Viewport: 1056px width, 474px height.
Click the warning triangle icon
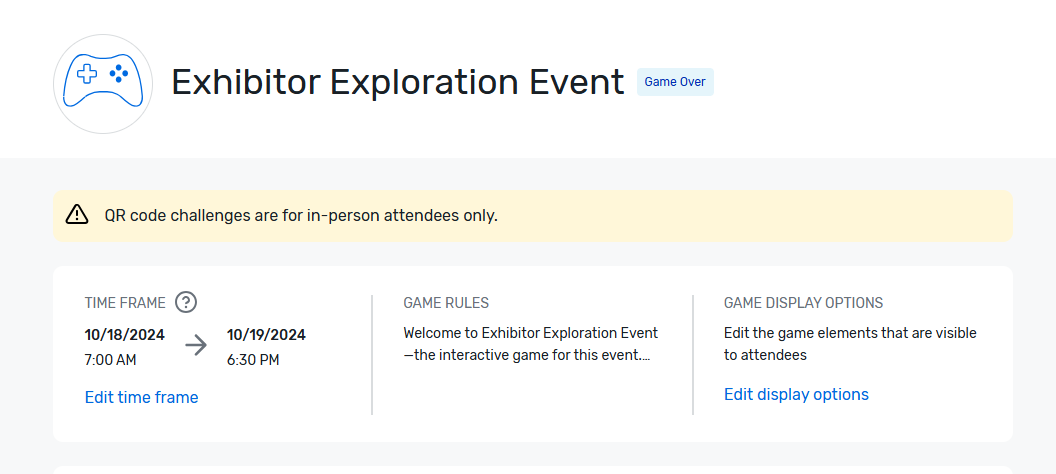[x=77, y=215]
